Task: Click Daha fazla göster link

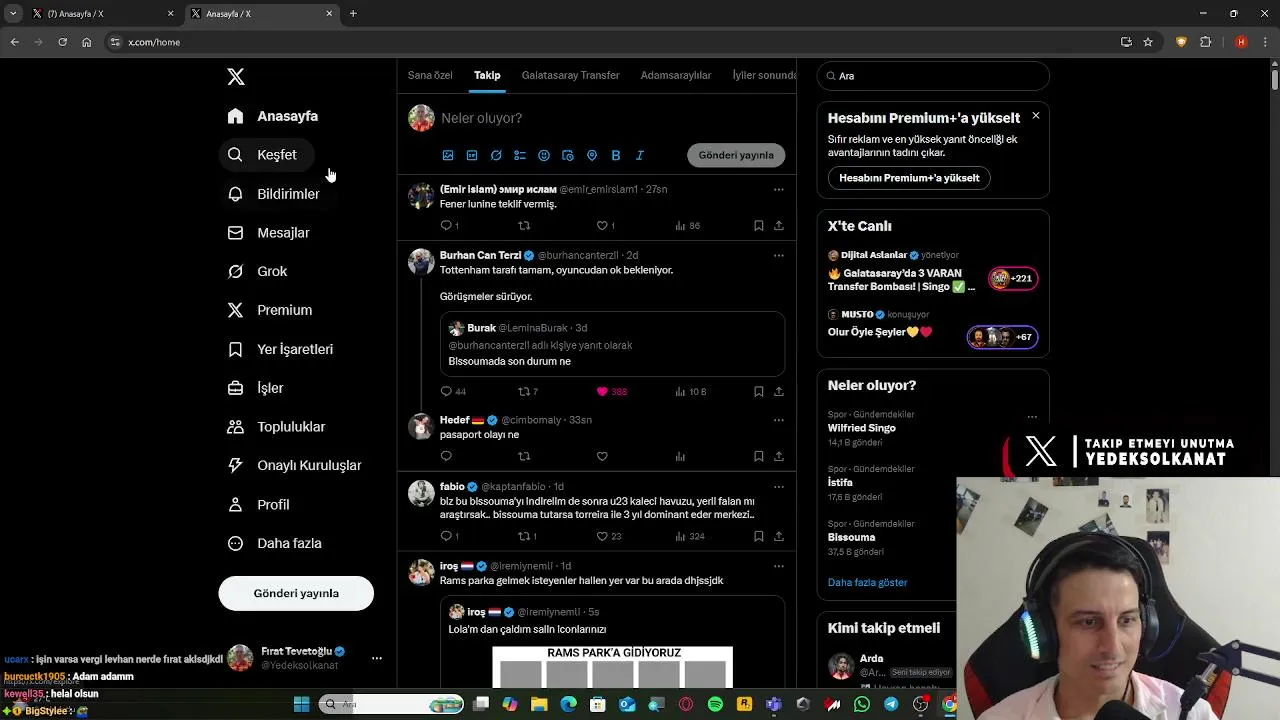Action: [867, 582]
